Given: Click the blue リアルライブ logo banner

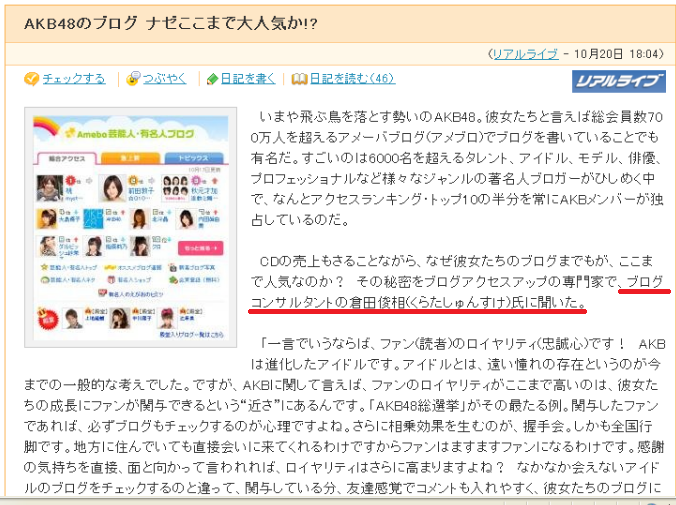Looking at the screenshot, I should point(619,81).
